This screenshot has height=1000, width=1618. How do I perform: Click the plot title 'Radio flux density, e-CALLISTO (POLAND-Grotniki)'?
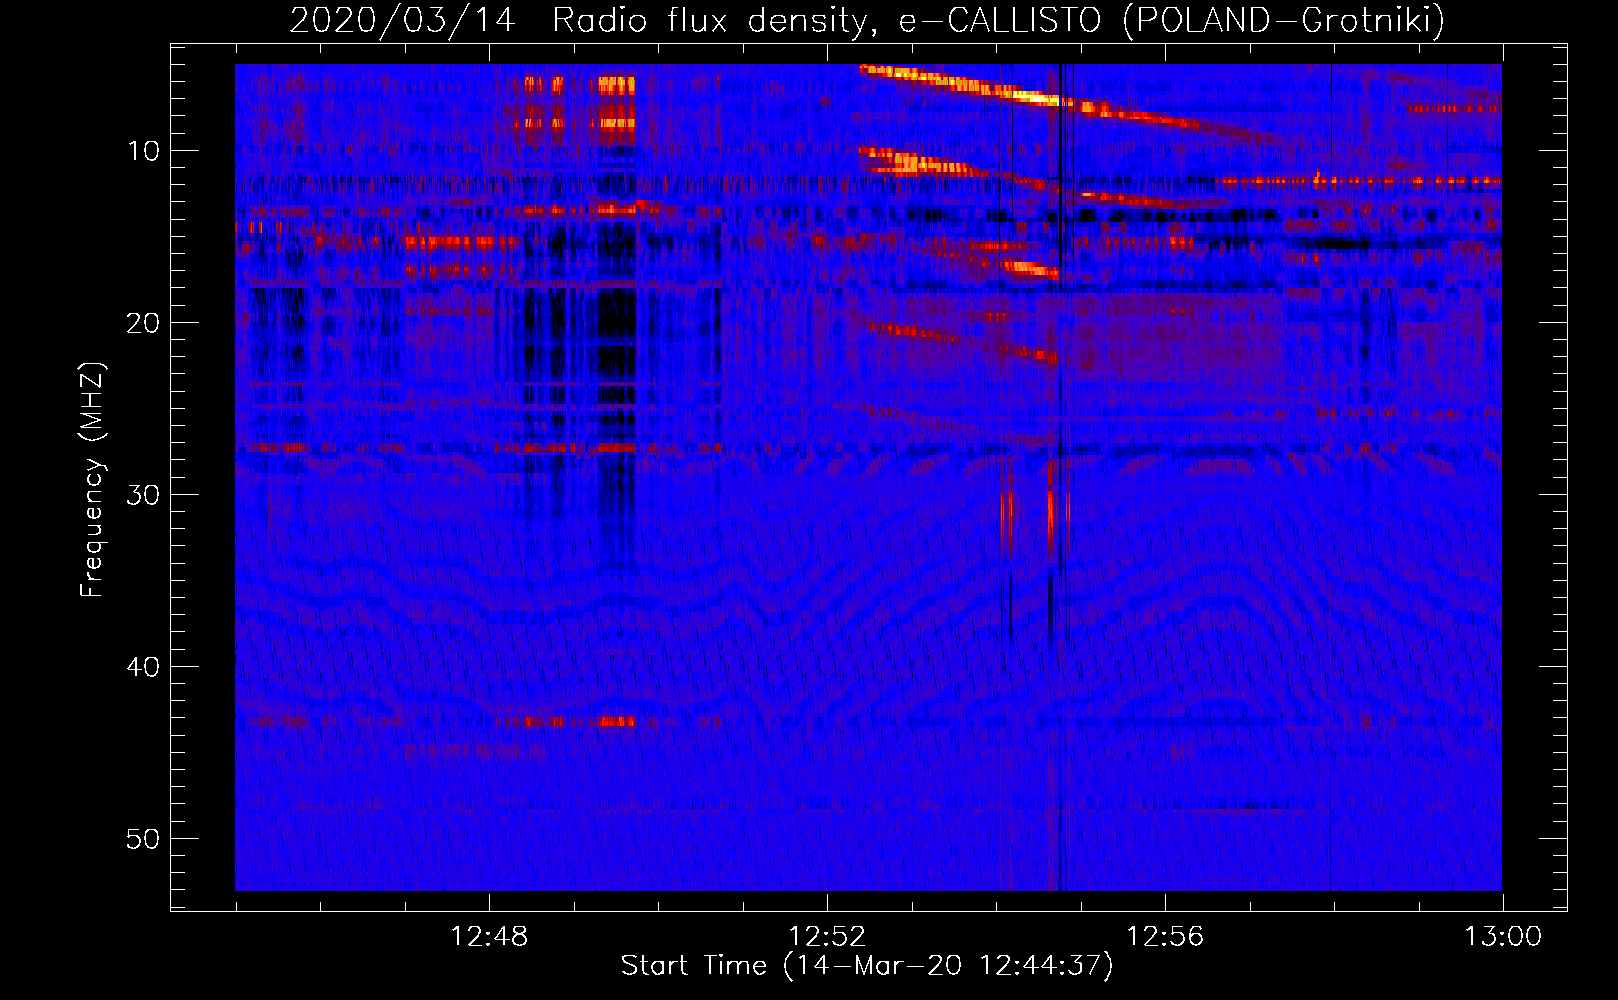click(x=998, y=20)
